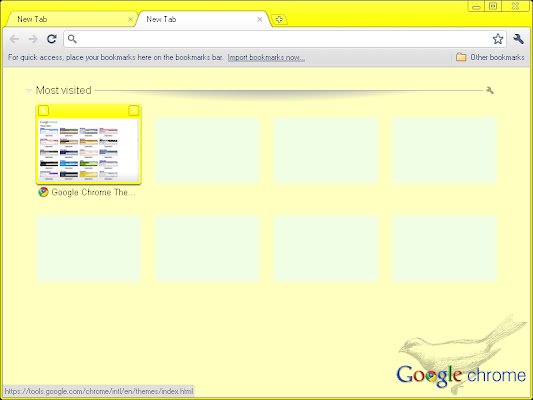Collapse the Most visited section
The height and width of the screenshot is (400, 533).
29,90
